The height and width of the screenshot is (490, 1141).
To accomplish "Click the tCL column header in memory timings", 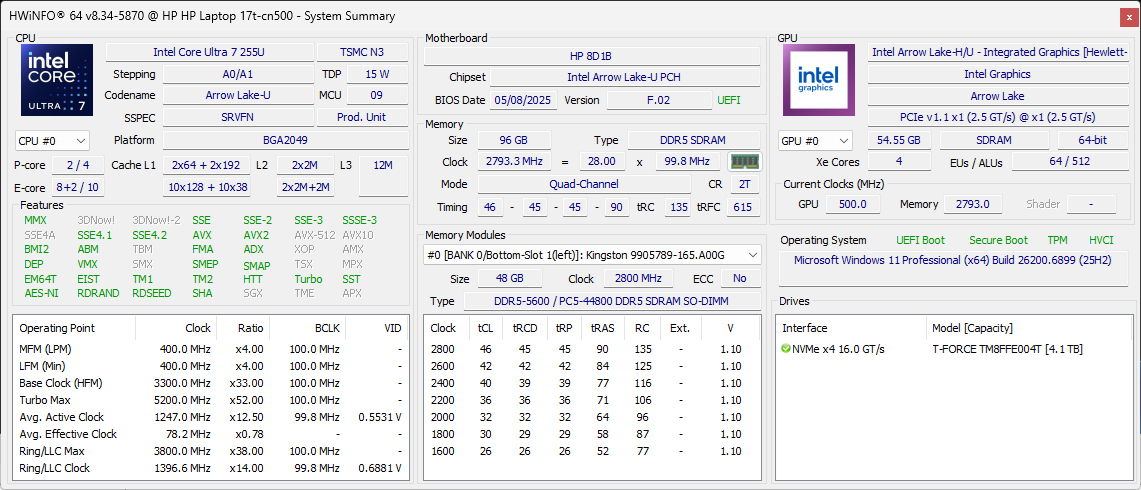I will click(x=485, y=328).
